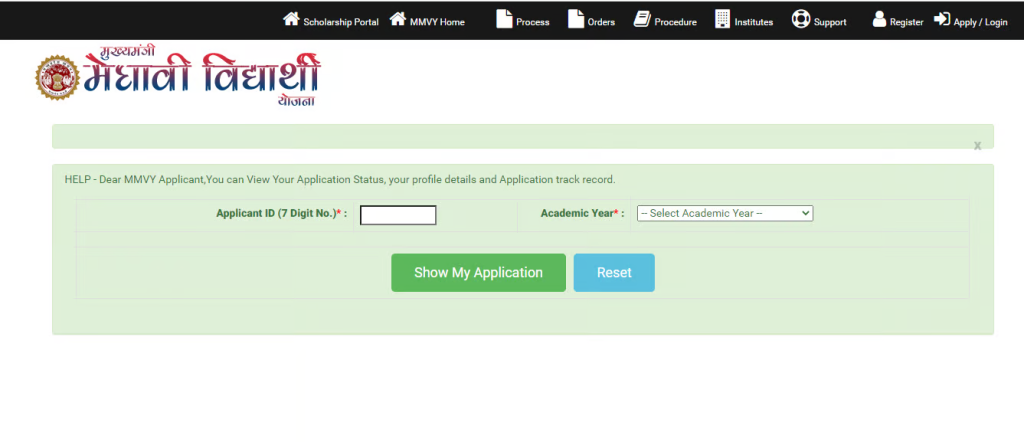Open the Apply / Login link text
The image size is (1024, 442).
click(x=980, y=22)
